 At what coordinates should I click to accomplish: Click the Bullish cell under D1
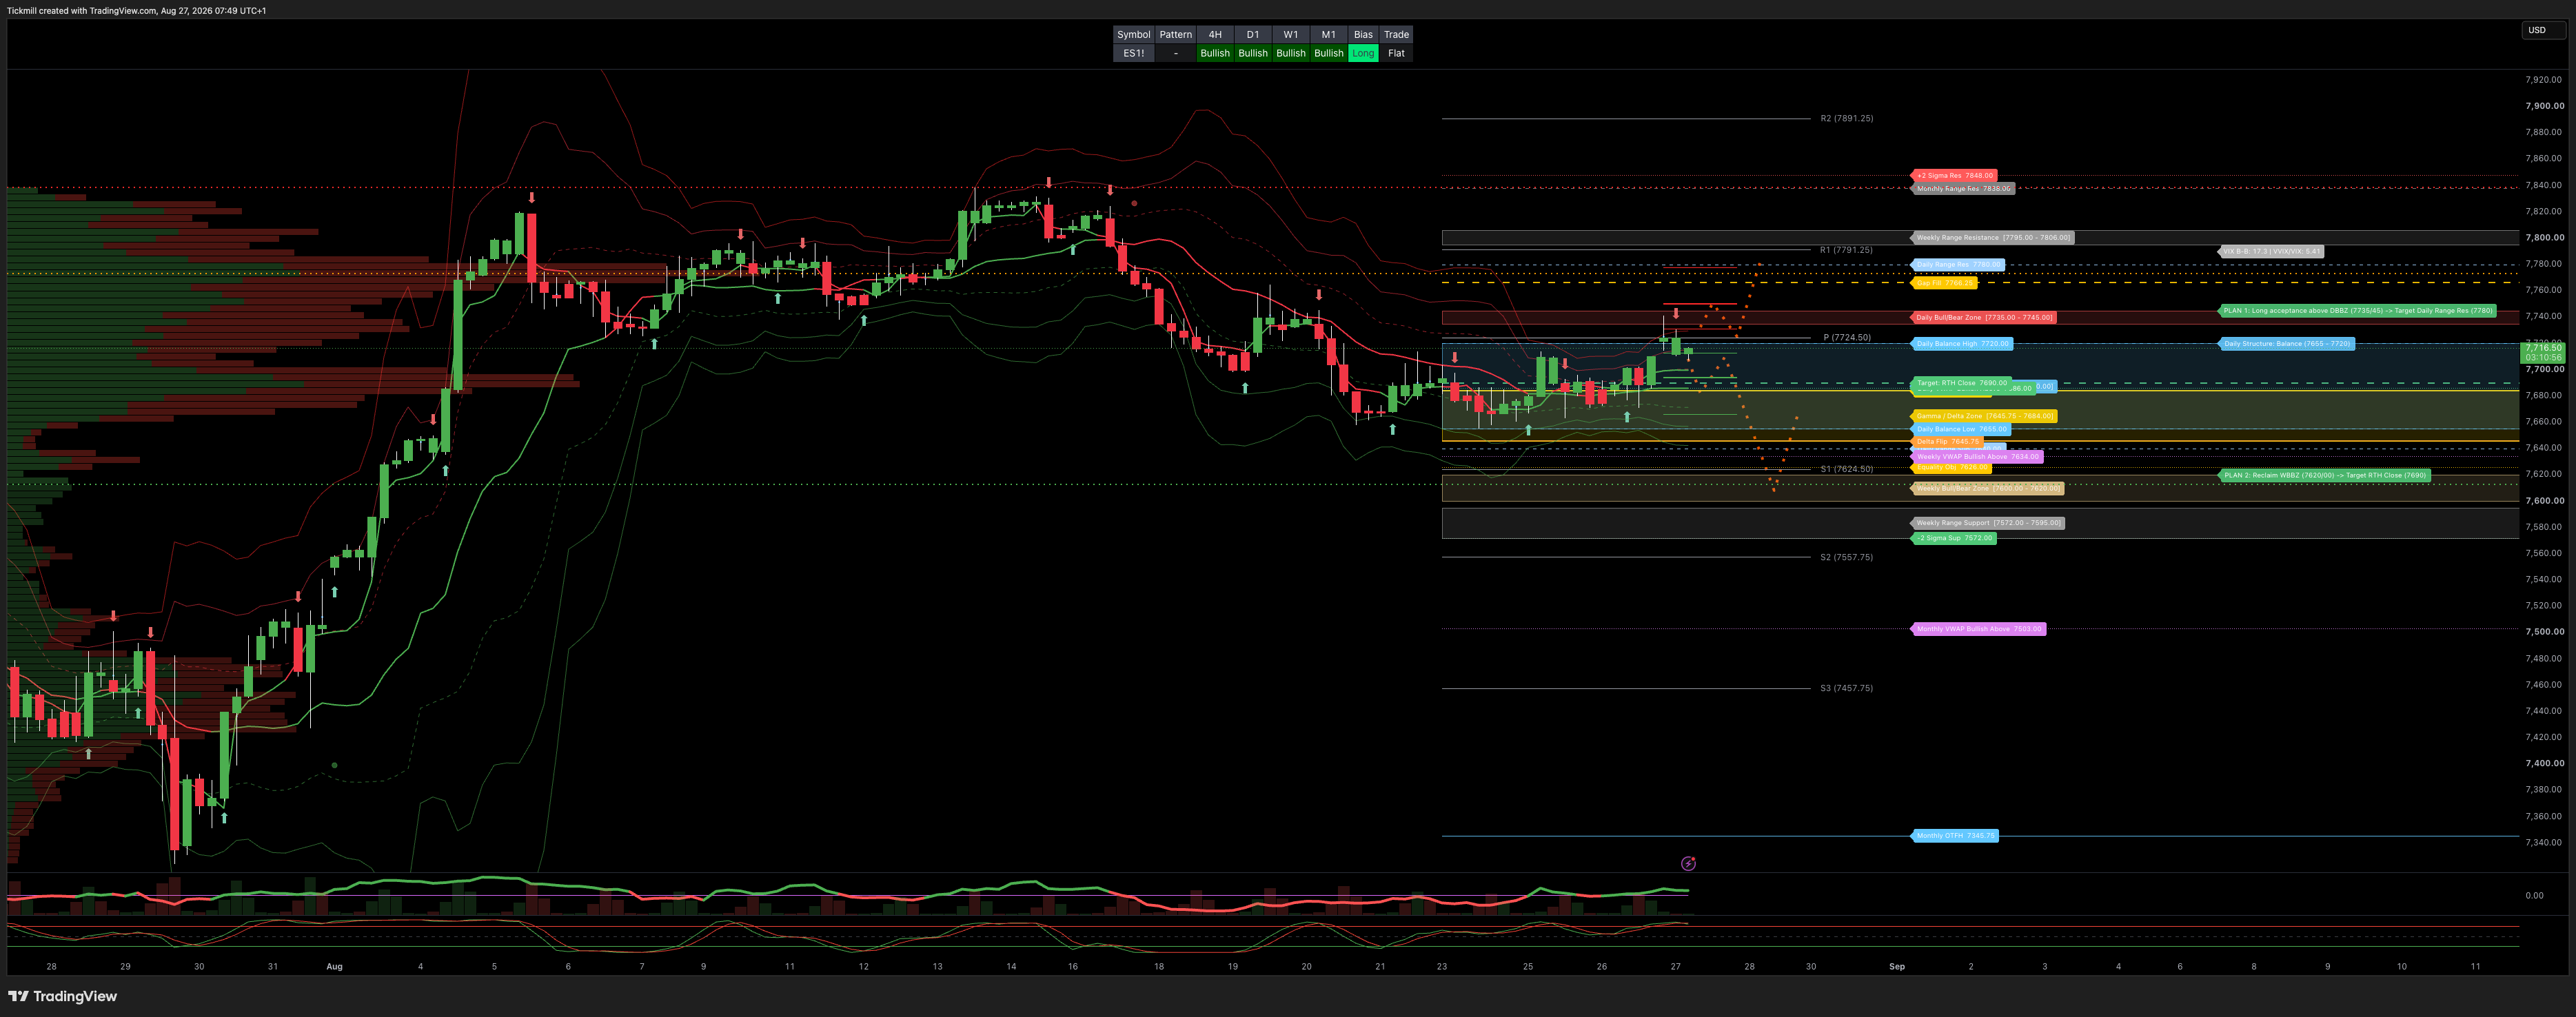click(1253, 53)
